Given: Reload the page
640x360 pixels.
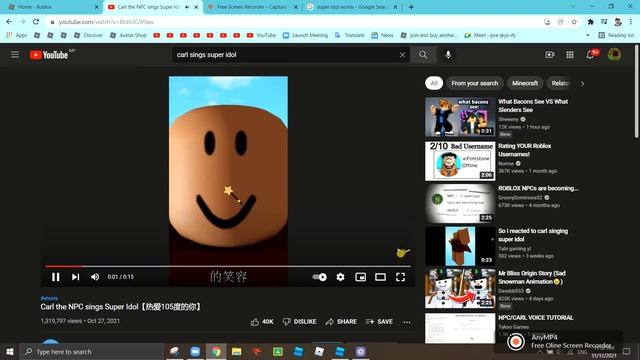Looking at the screenshot, I should (x=36, y=22).
